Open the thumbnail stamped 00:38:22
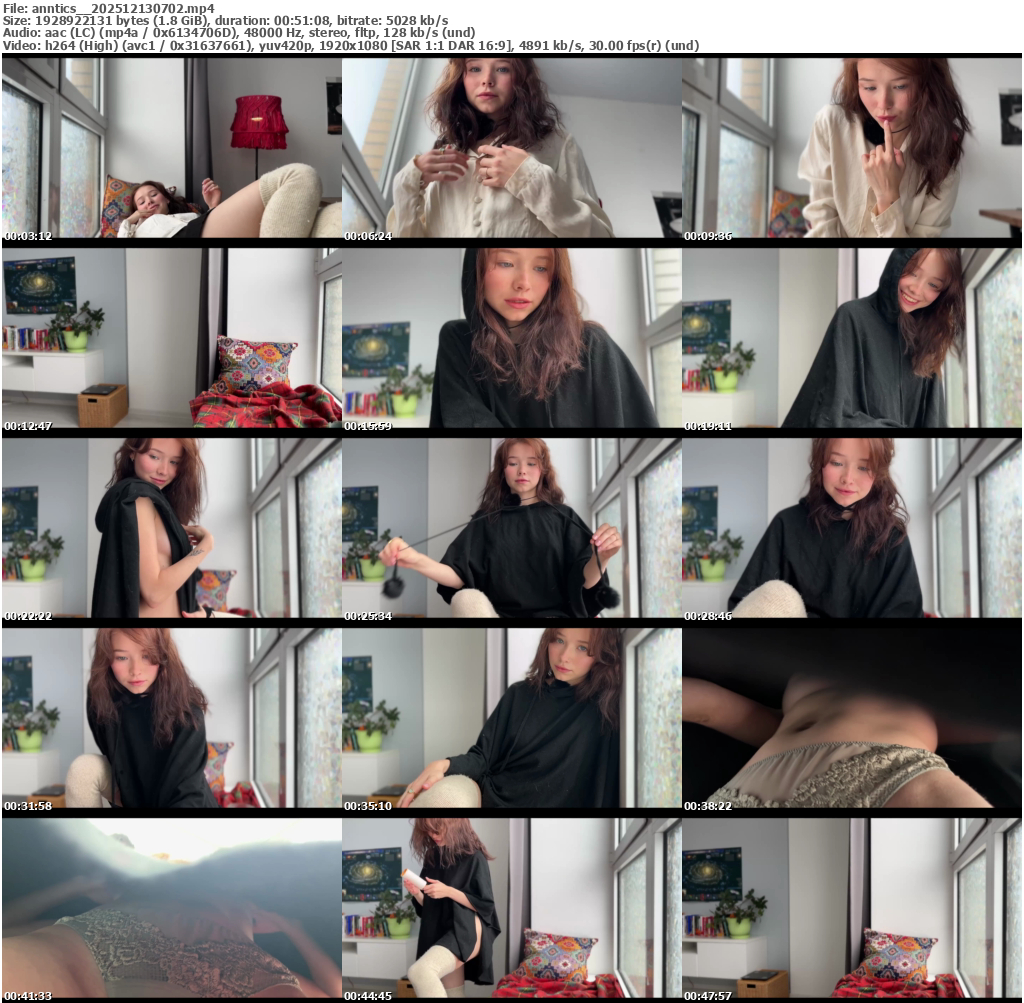1024x1003 pixels. [852, 718]
